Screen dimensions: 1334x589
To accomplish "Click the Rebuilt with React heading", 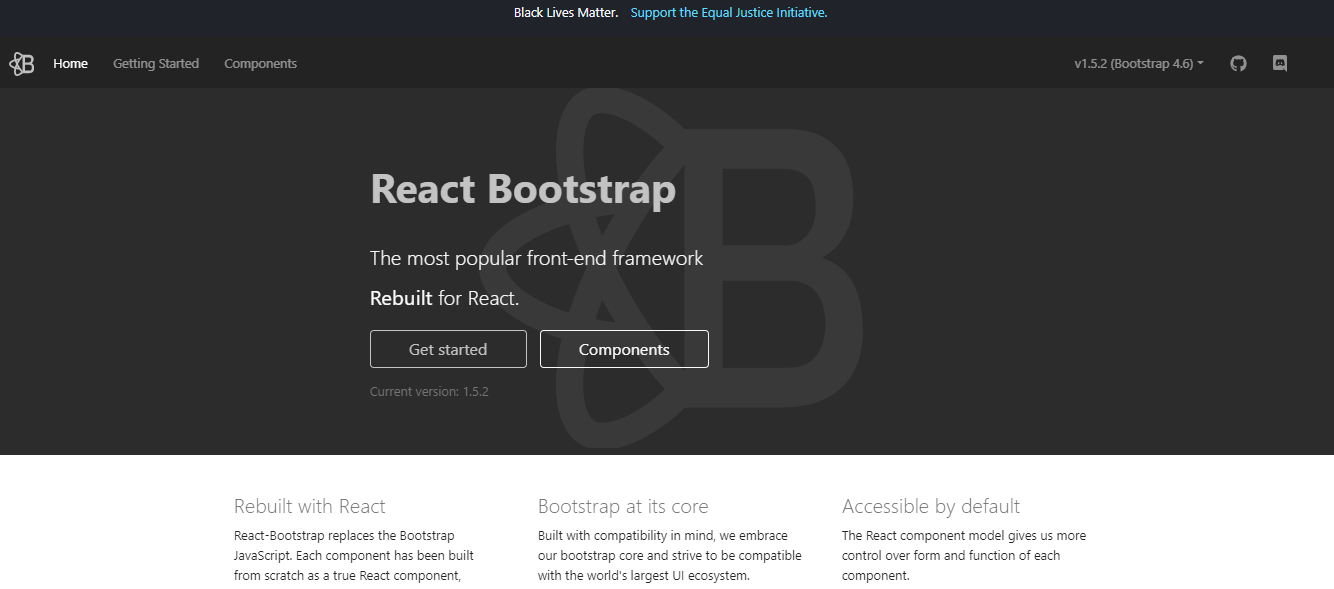I will [309, 506].
